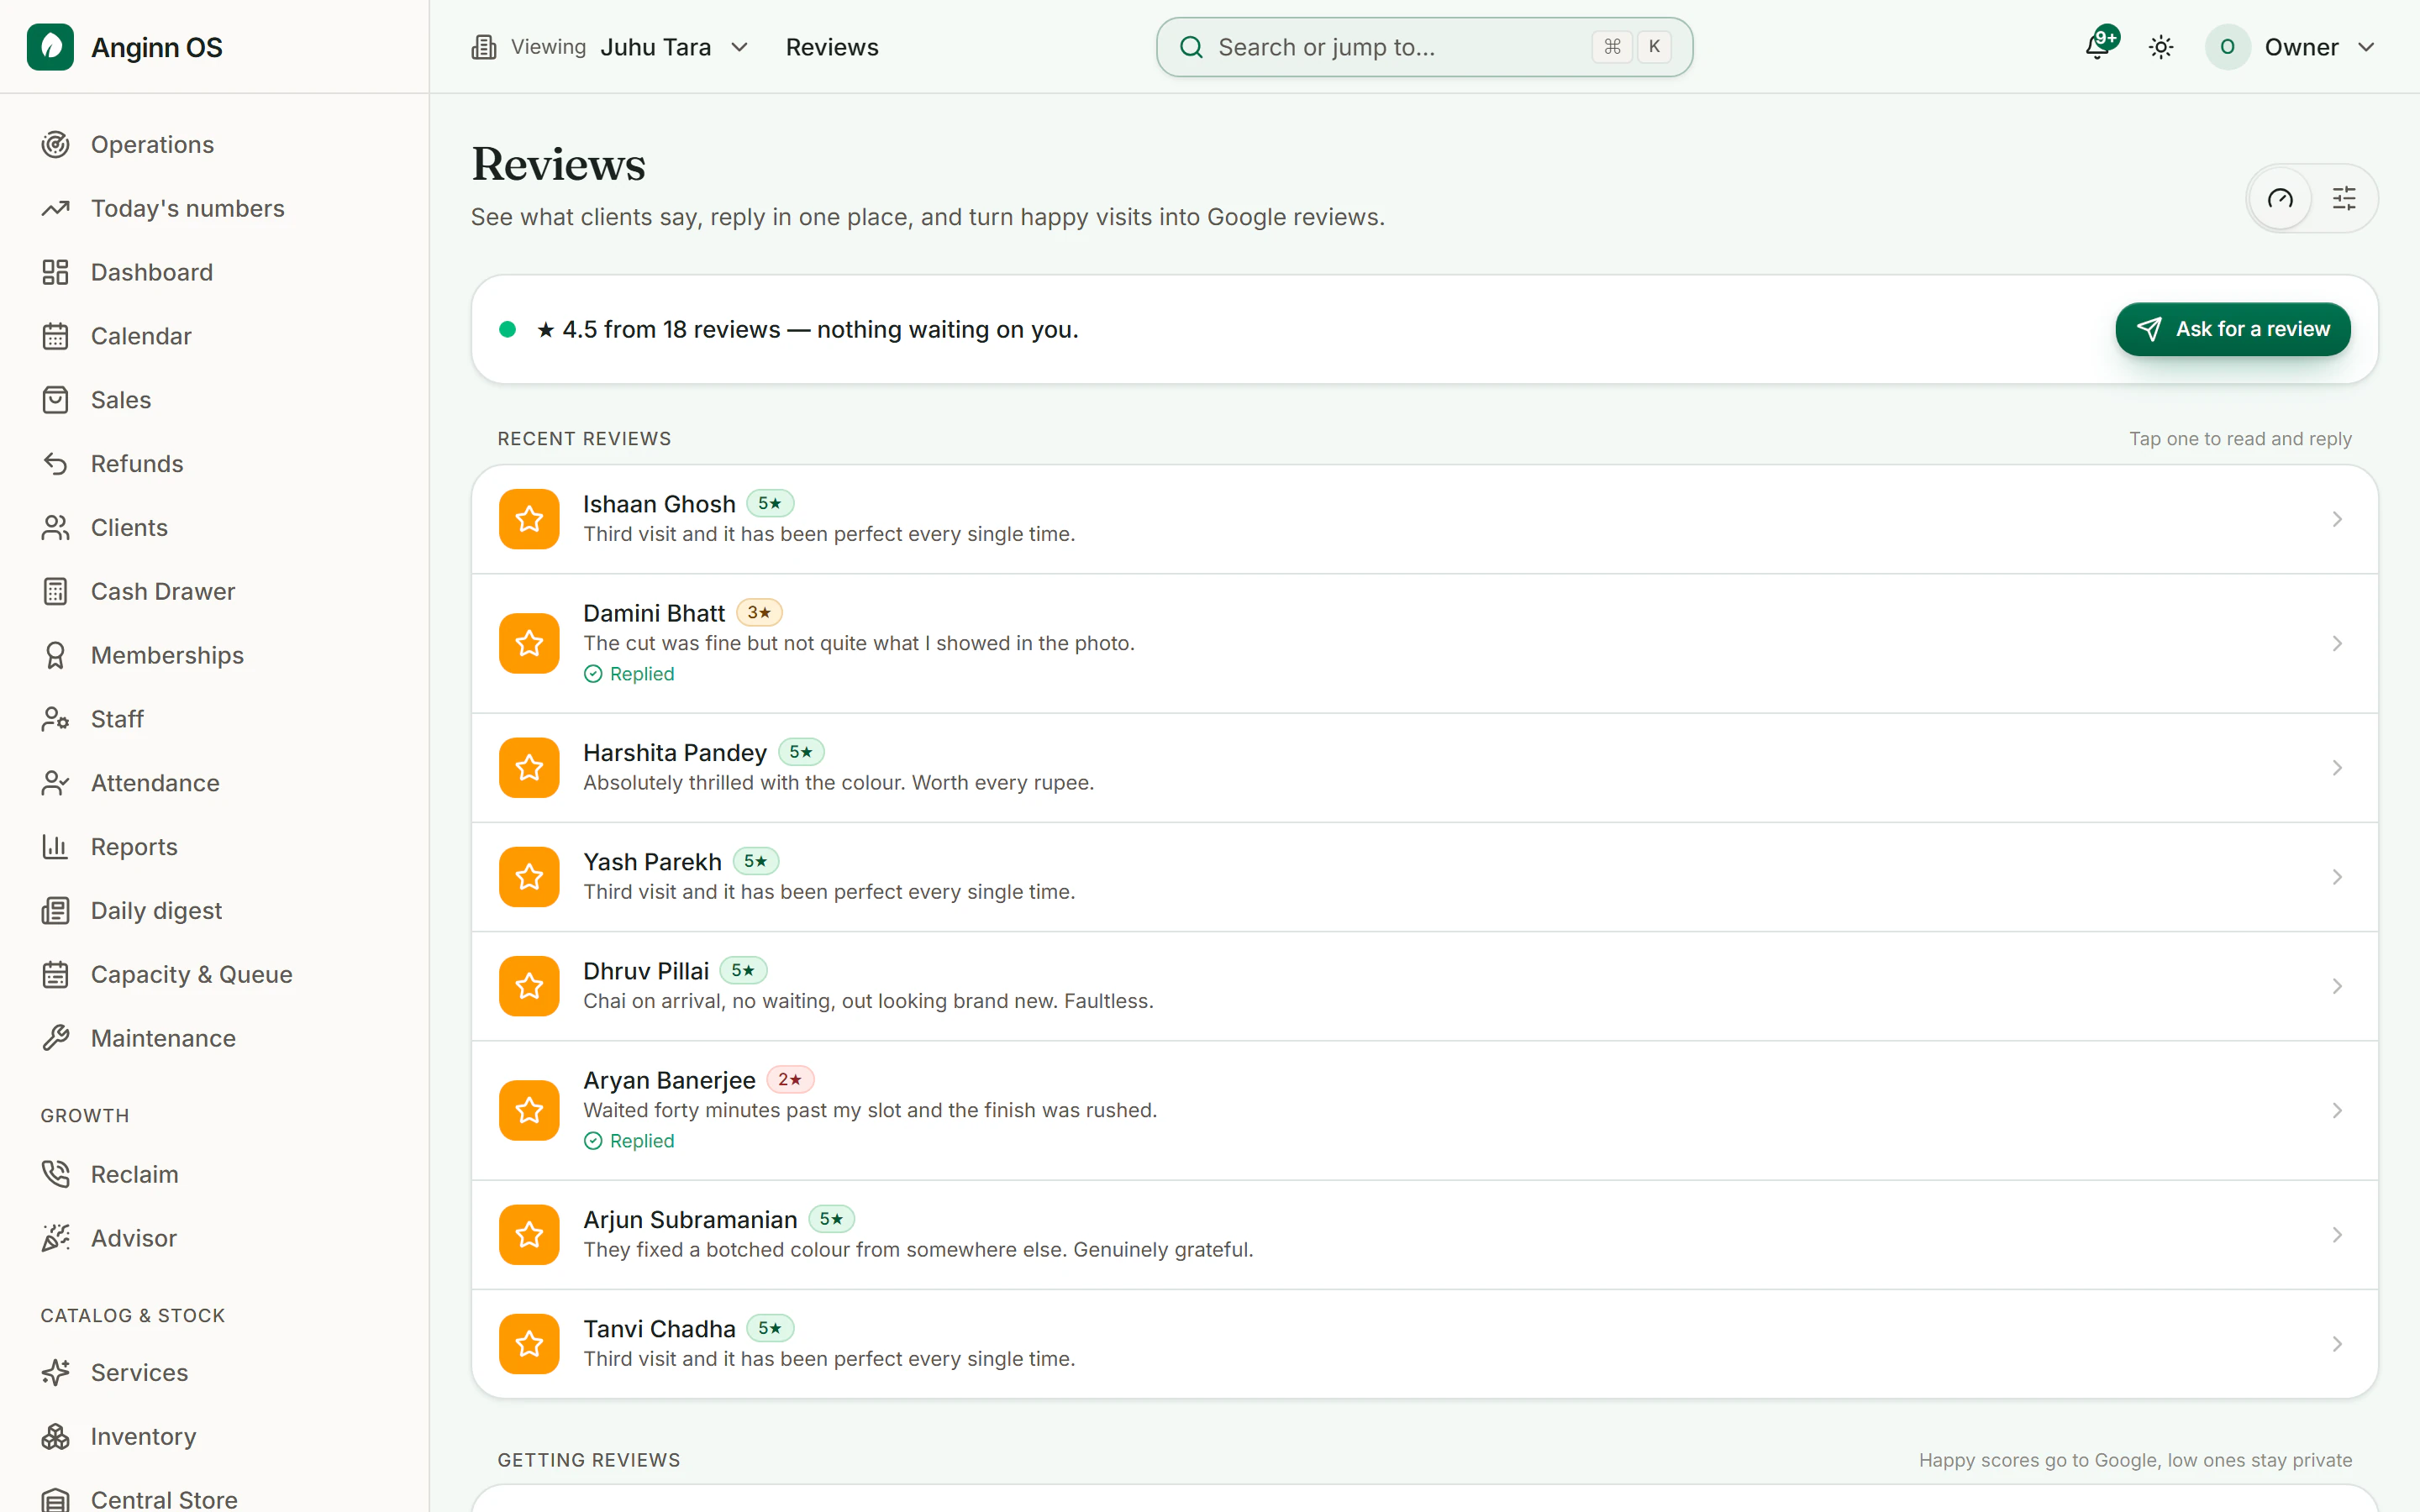Click the Sales bag icon
Viewport: 2420px width, 1512px height.
tap(56, 400)
